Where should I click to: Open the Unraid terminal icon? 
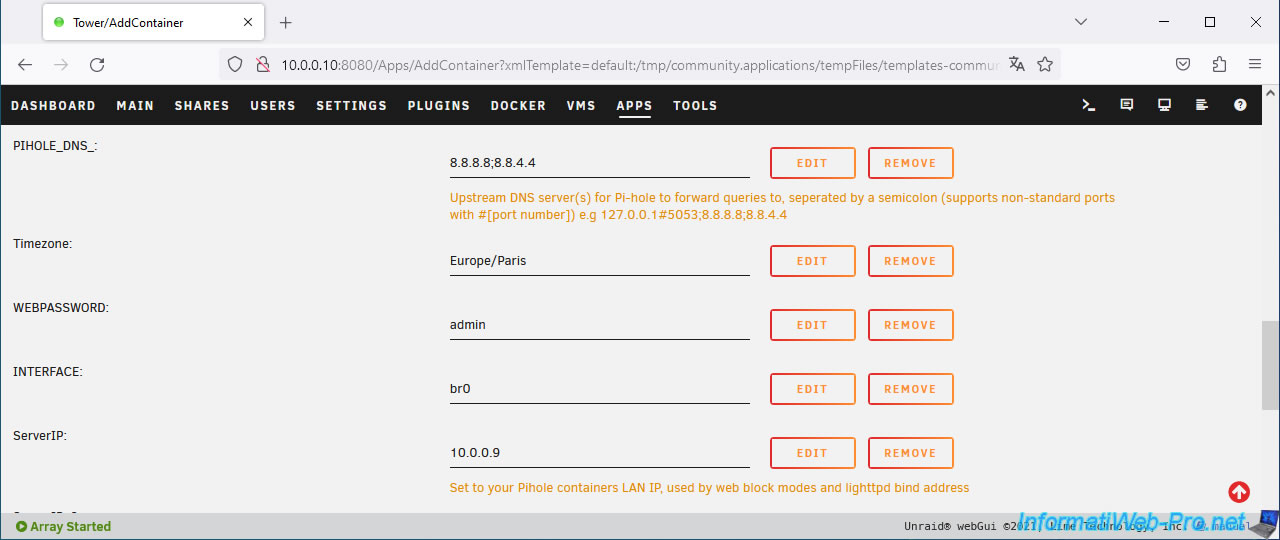point(1089,105)
